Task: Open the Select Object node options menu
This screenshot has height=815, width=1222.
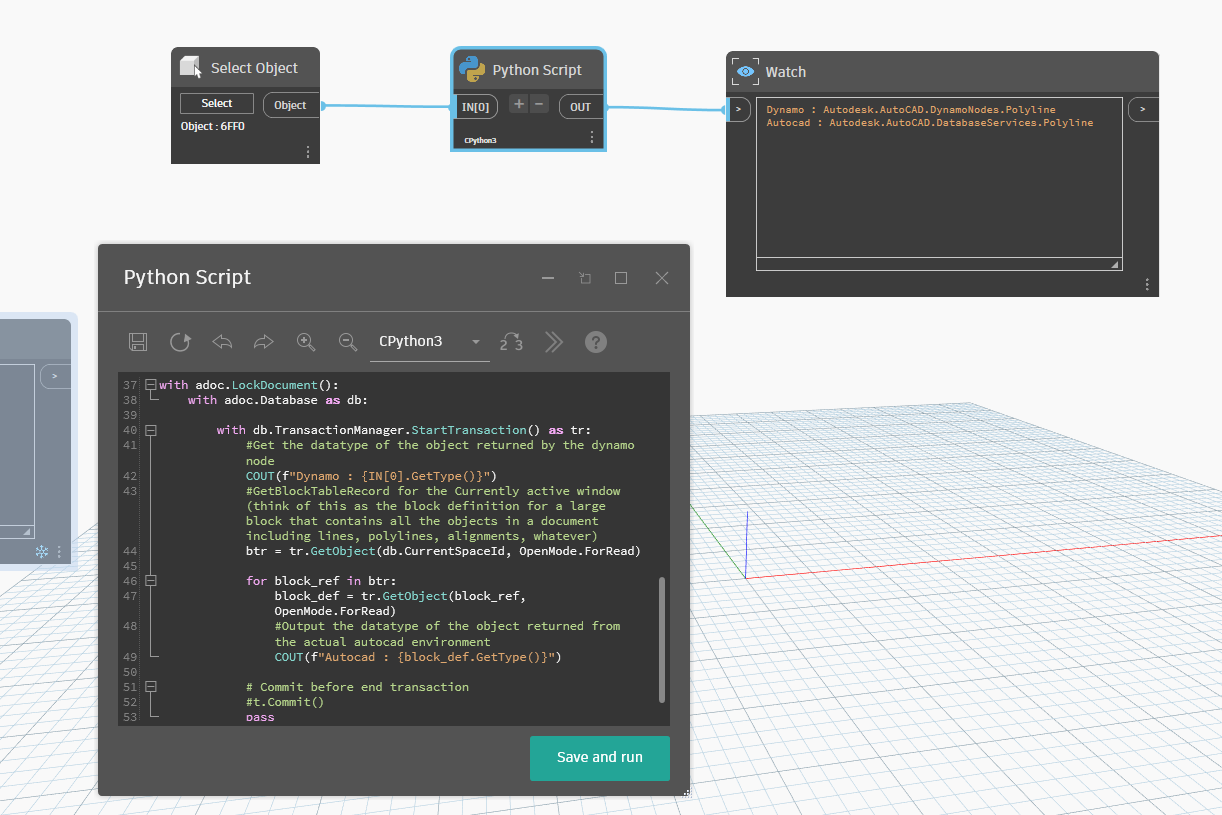Action: point(308,151)
